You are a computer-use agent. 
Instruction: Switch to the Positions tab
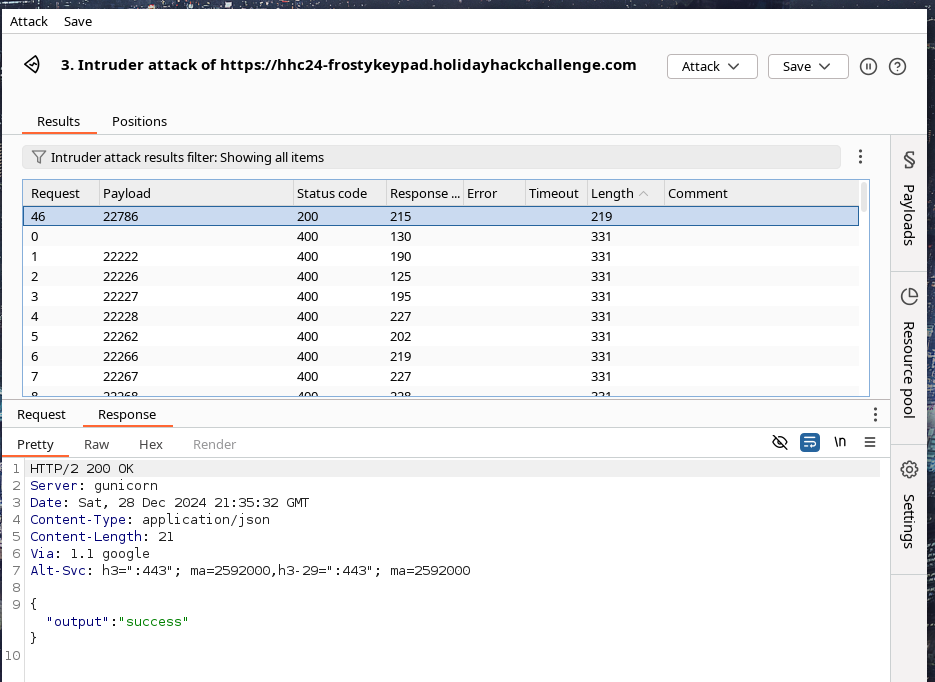(x=140, y=122)
